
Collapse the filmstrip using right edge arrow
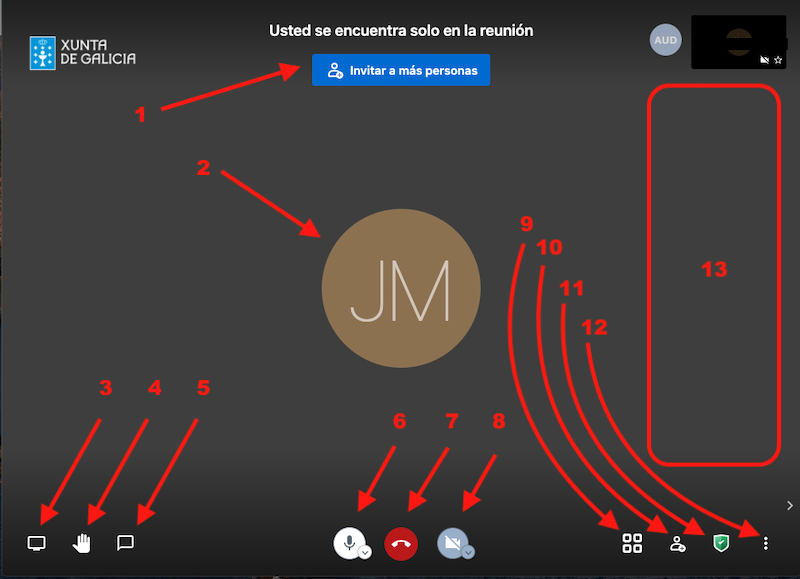(789, 506)
